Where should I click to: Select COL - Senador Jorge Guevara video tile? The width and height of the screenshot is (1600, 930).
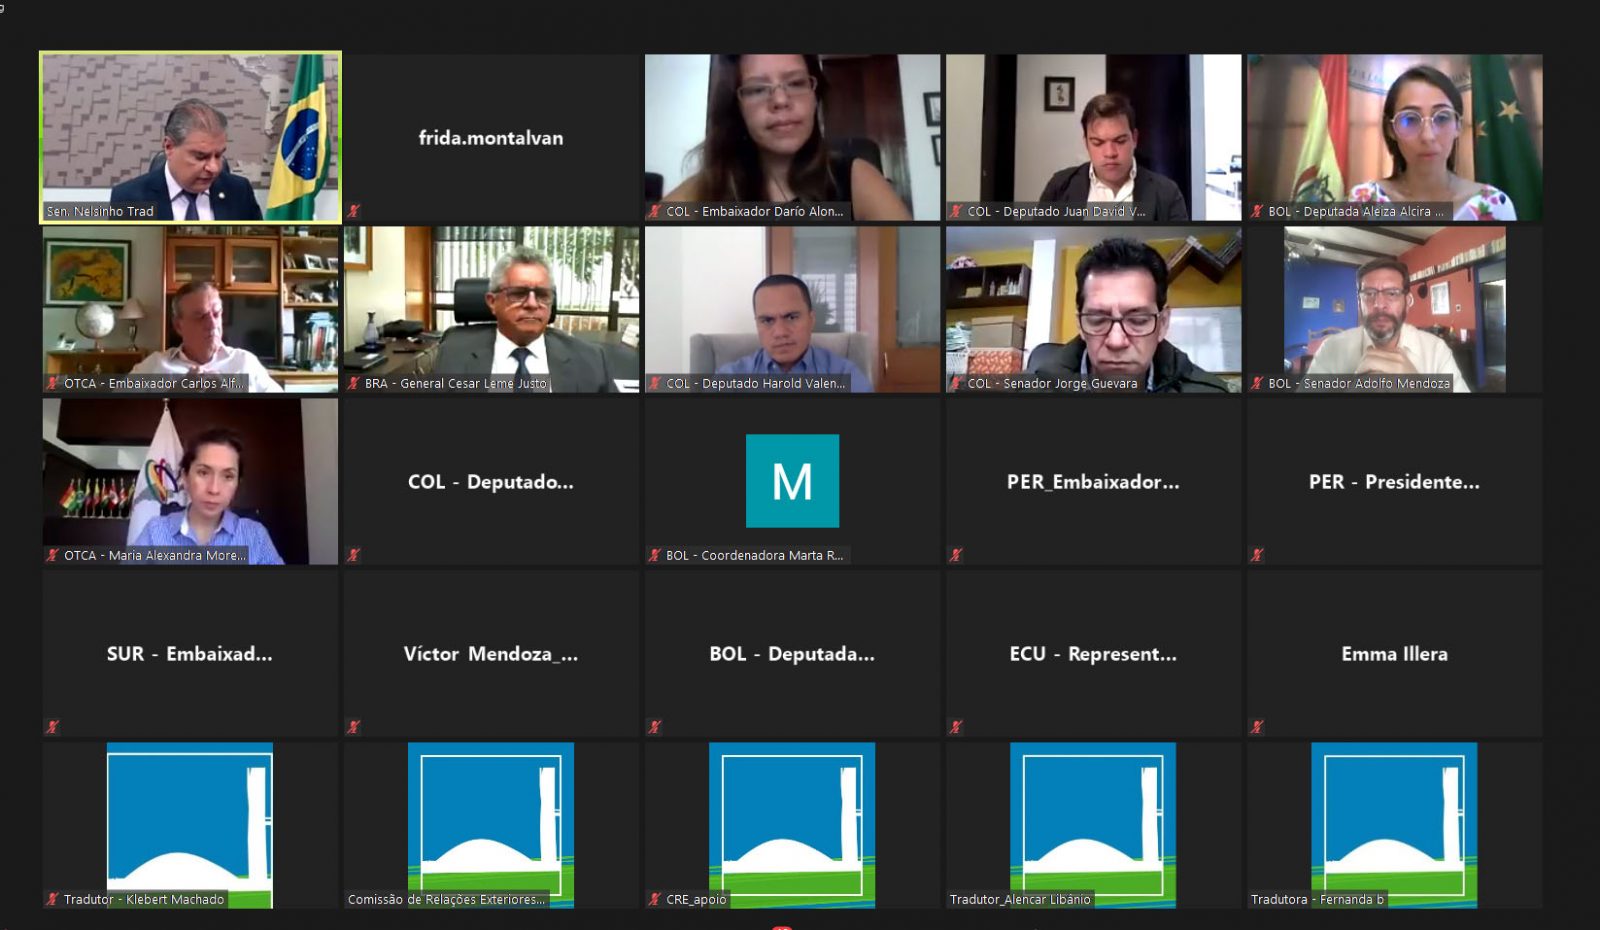tap(1093, 309)
